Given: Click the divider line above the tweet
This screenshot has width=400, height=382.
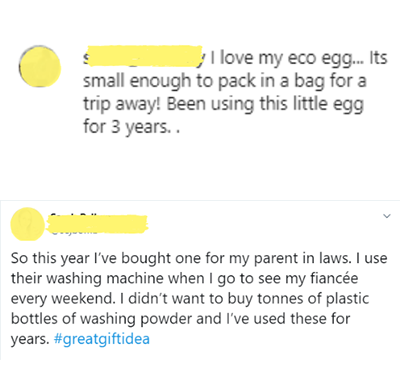Looking at the screenshot, I should [200, 200].
